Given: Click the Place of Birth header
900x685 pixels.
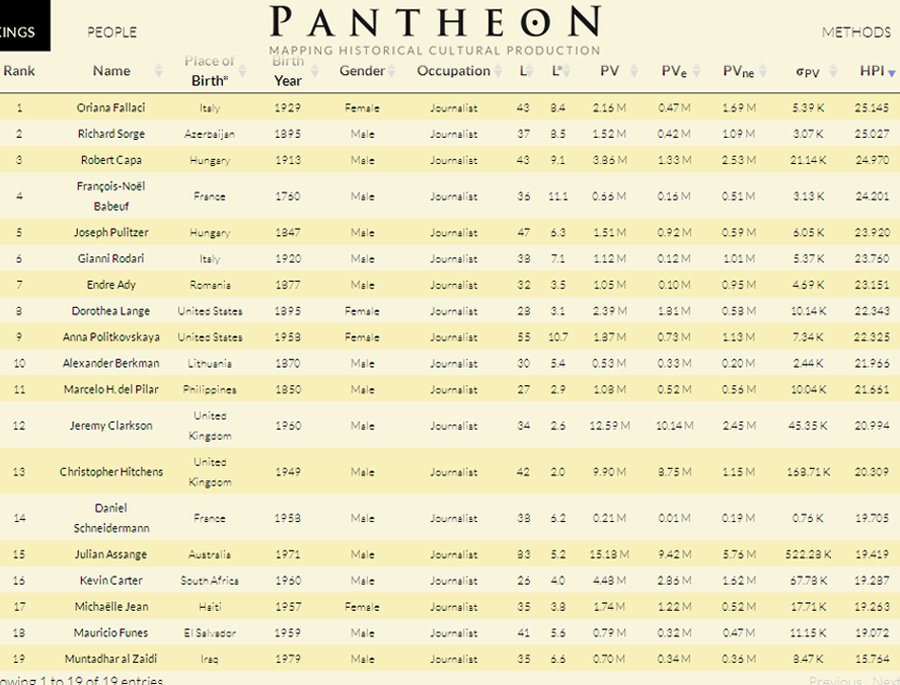Looking at the screenshot, I should pyautogui.click(x=210, y=71).
